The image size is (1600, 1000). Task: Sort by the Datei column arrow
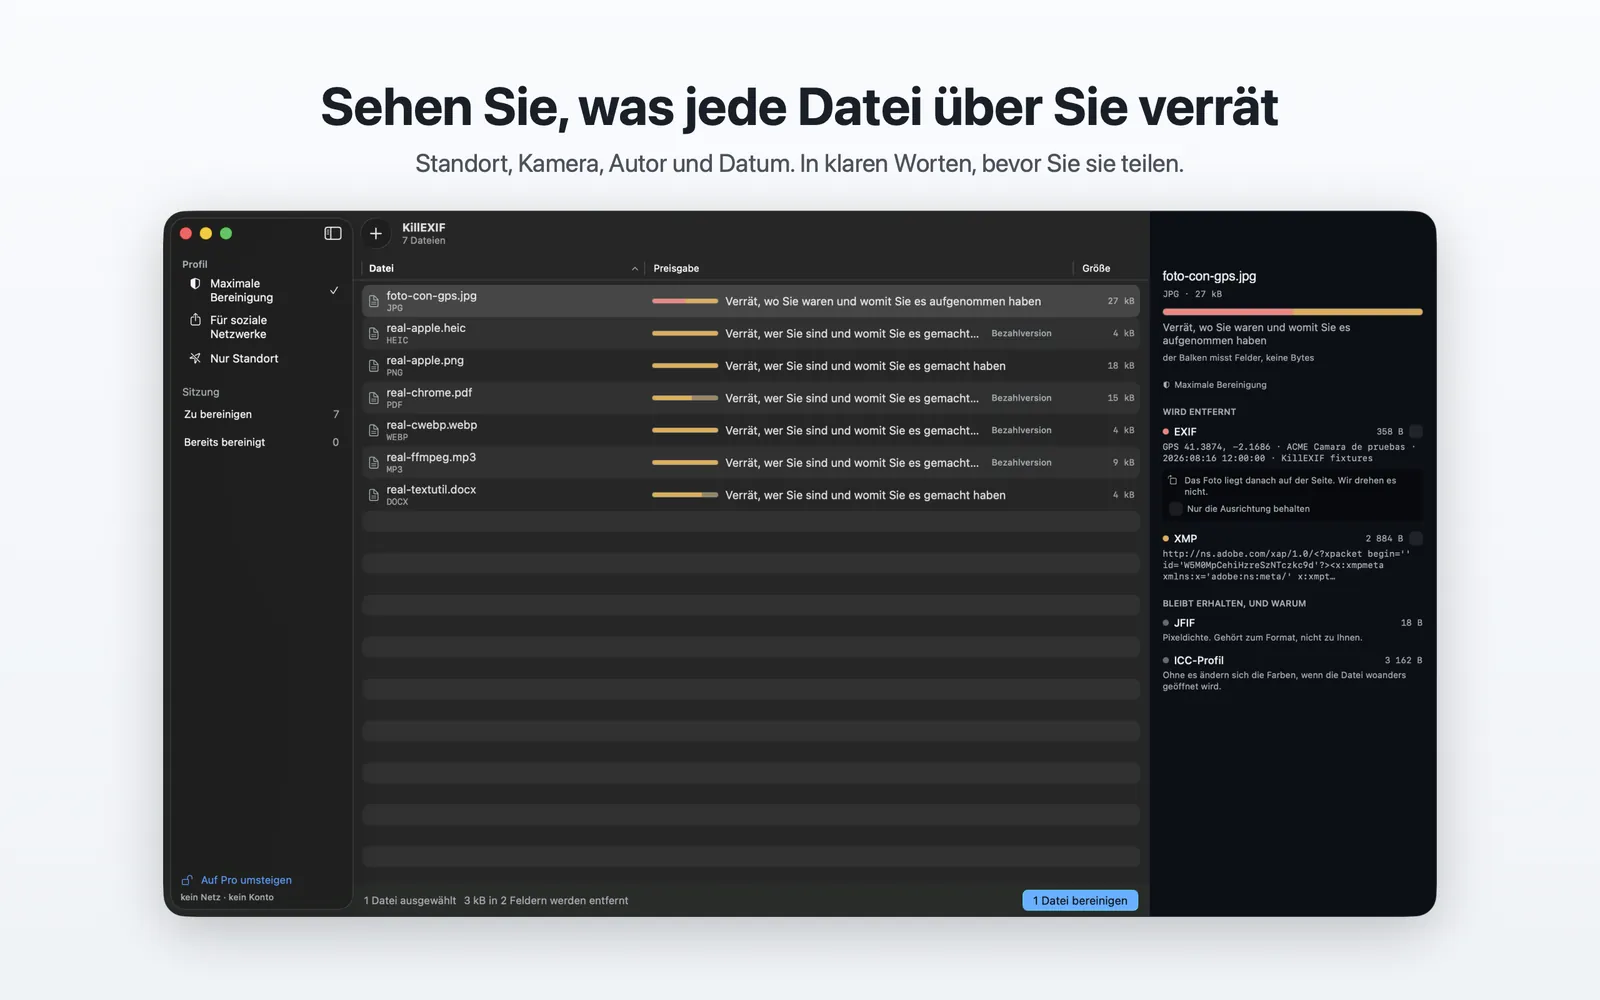[635, 268]
